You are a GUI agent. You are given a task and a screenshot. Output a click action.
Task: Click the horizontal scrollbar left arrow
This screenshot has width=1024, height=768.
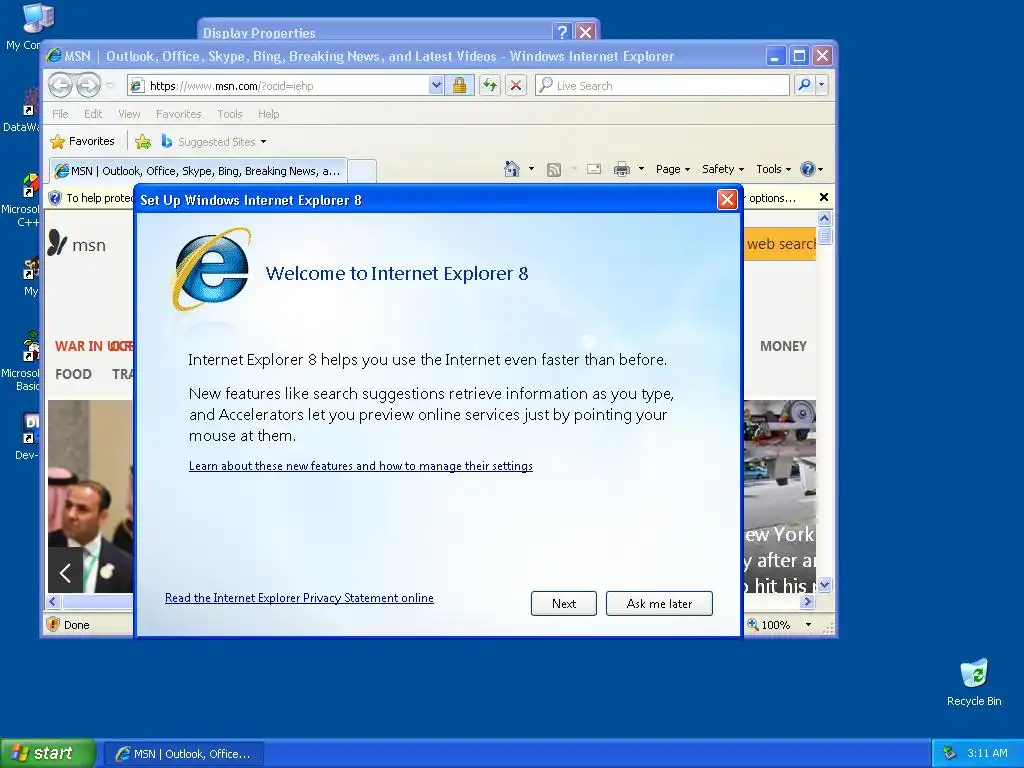click(x=54, y=601)
